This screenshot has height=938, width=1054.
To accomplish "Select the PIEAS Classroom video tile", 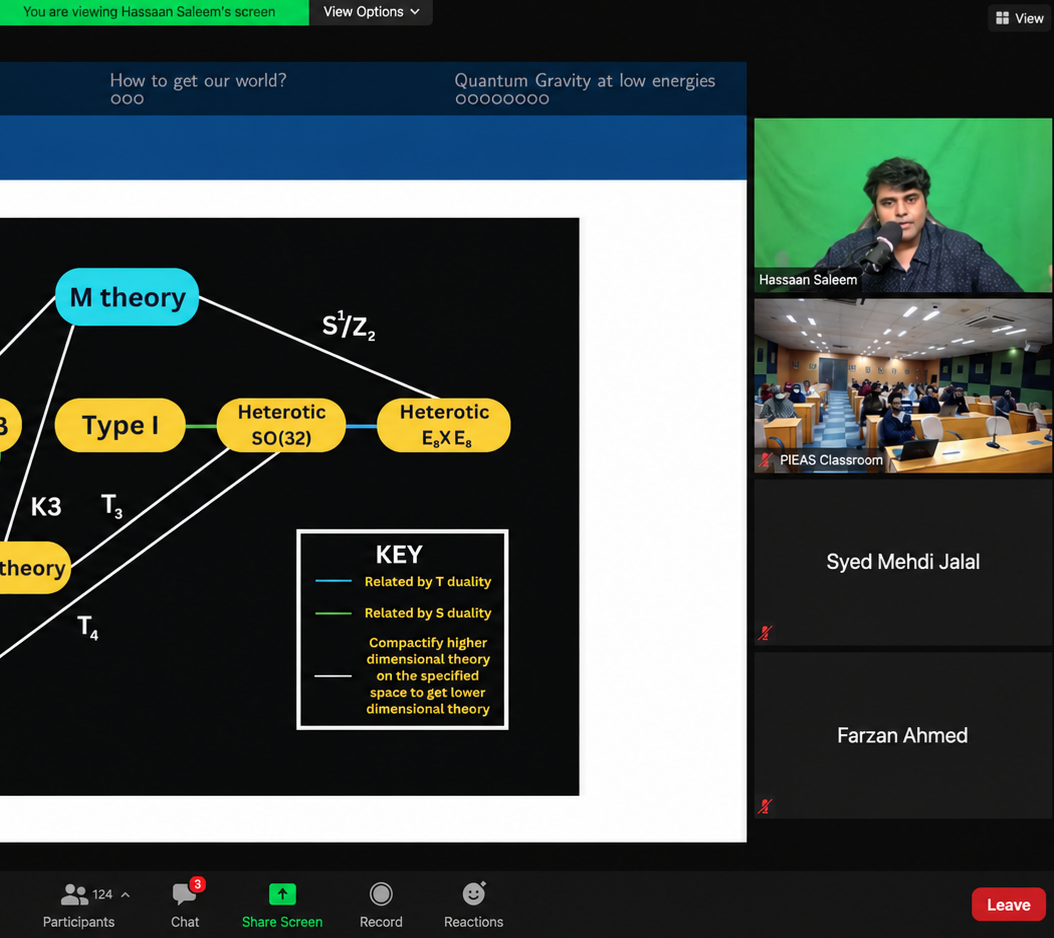I will [x=903, y=386].
